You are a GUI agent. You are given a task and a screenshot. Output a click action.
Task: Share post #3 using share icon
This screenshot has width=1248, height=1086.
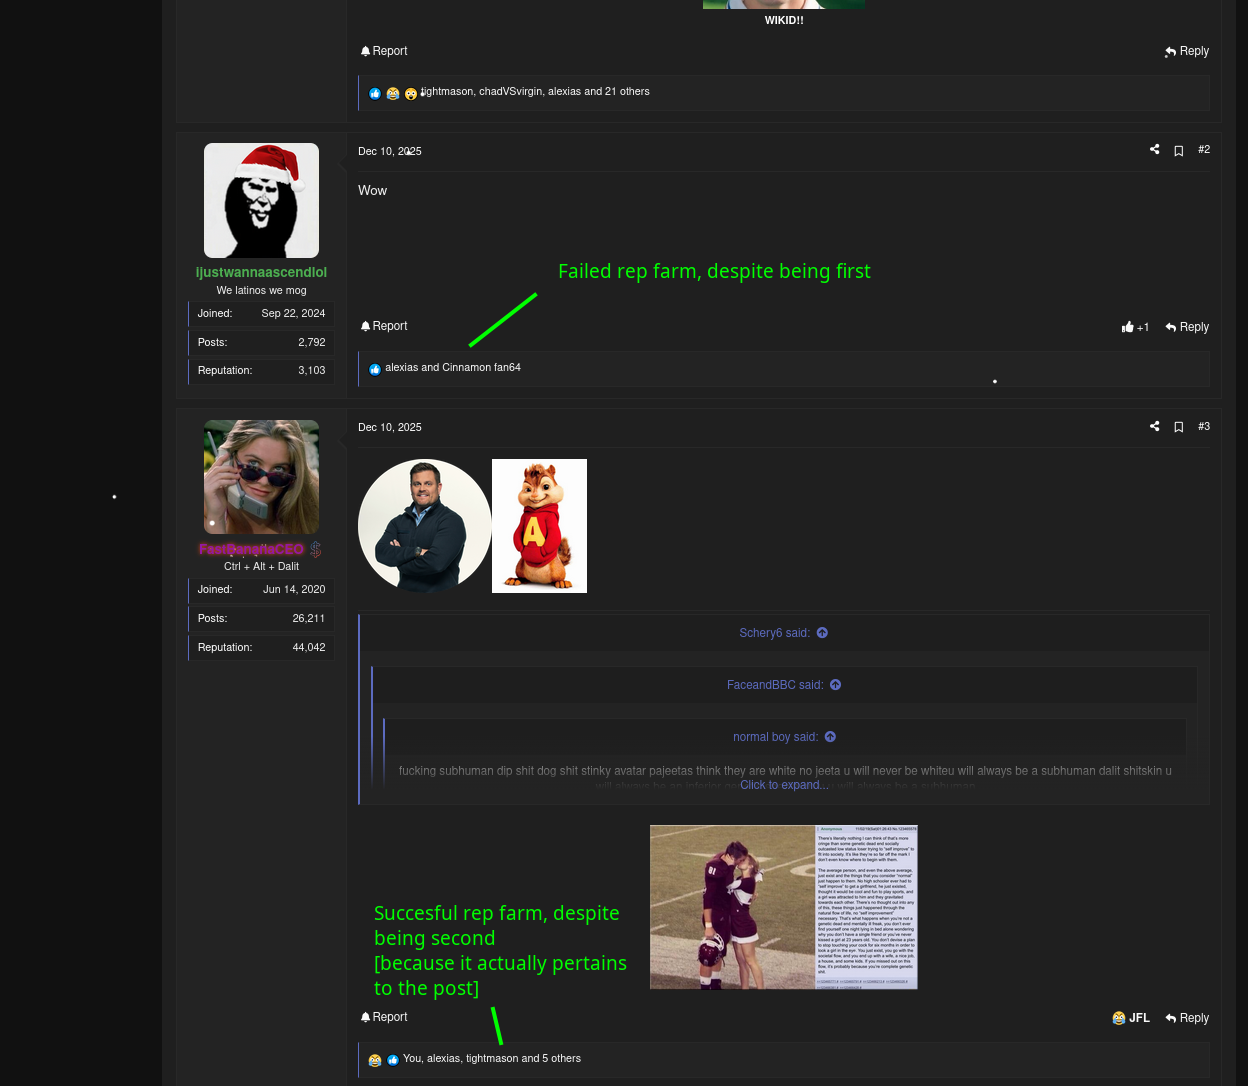[1154, 427]
